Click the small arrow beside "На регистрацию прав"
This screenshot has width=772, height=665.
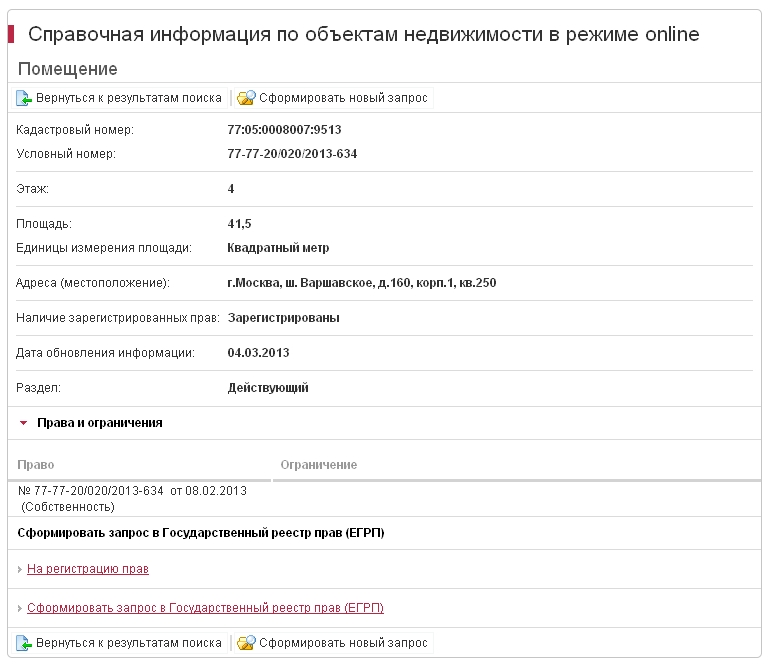click(x=20, y=570)
